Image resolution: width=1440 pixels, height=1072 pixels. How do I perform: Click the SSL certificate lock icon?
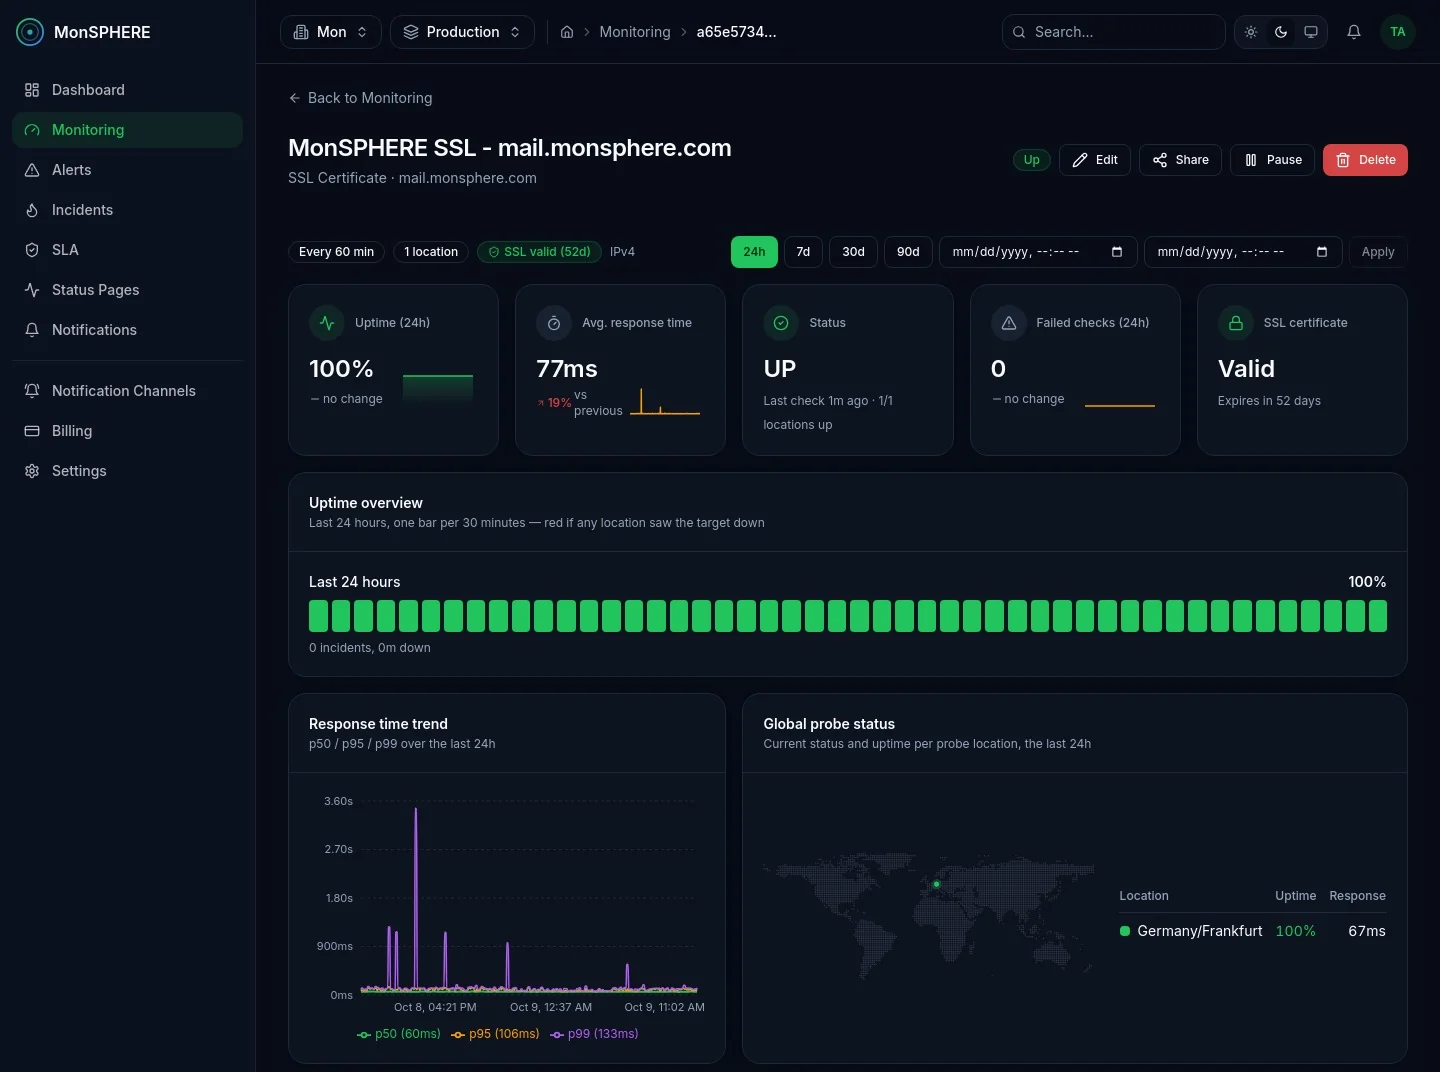pyautogui.click(x=1236, y=323)
